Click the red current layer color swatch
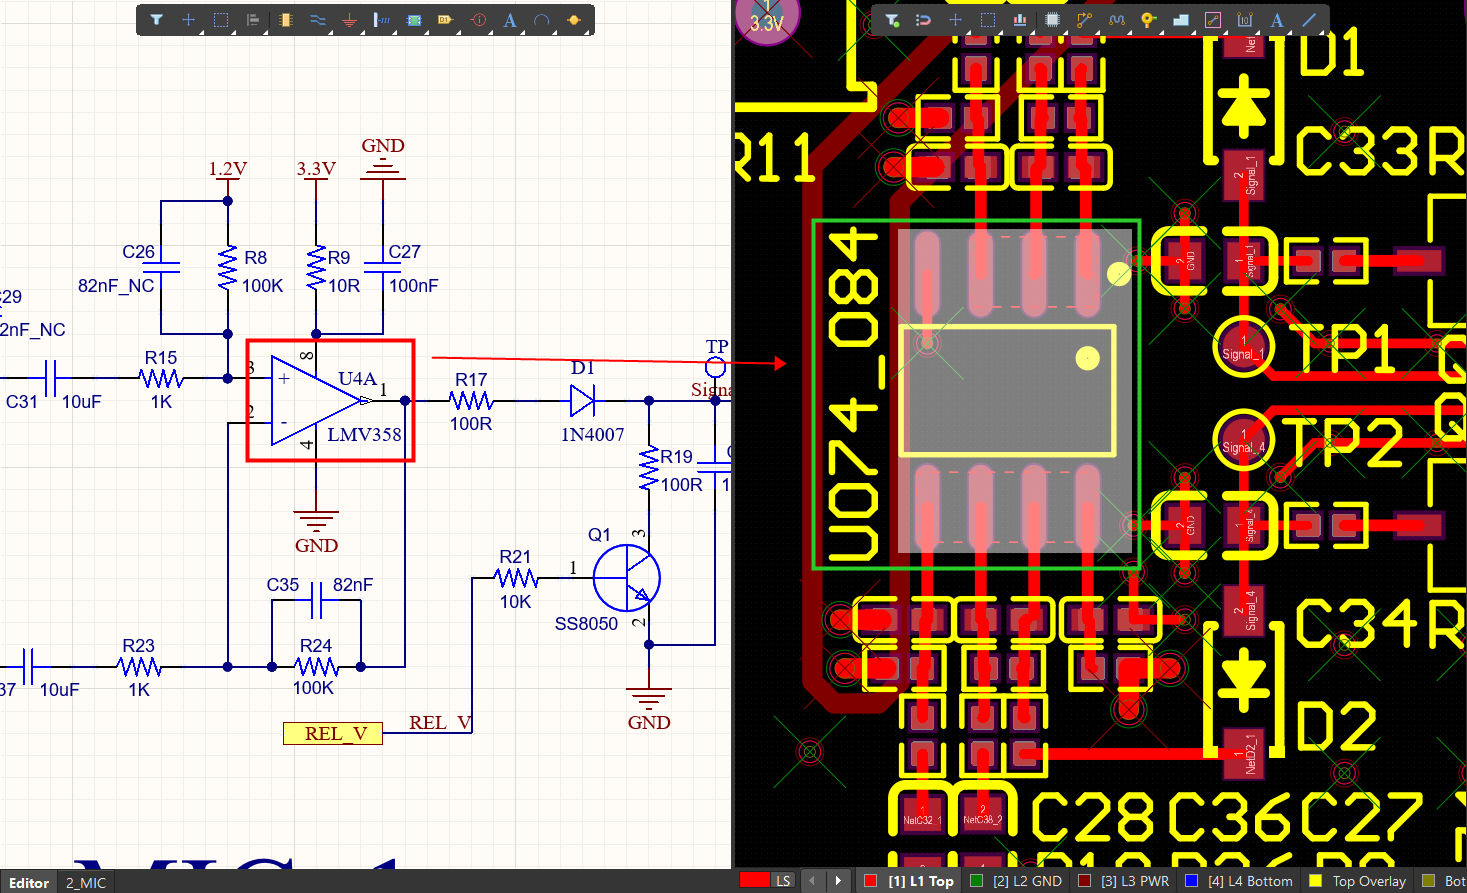 (754, 881)
